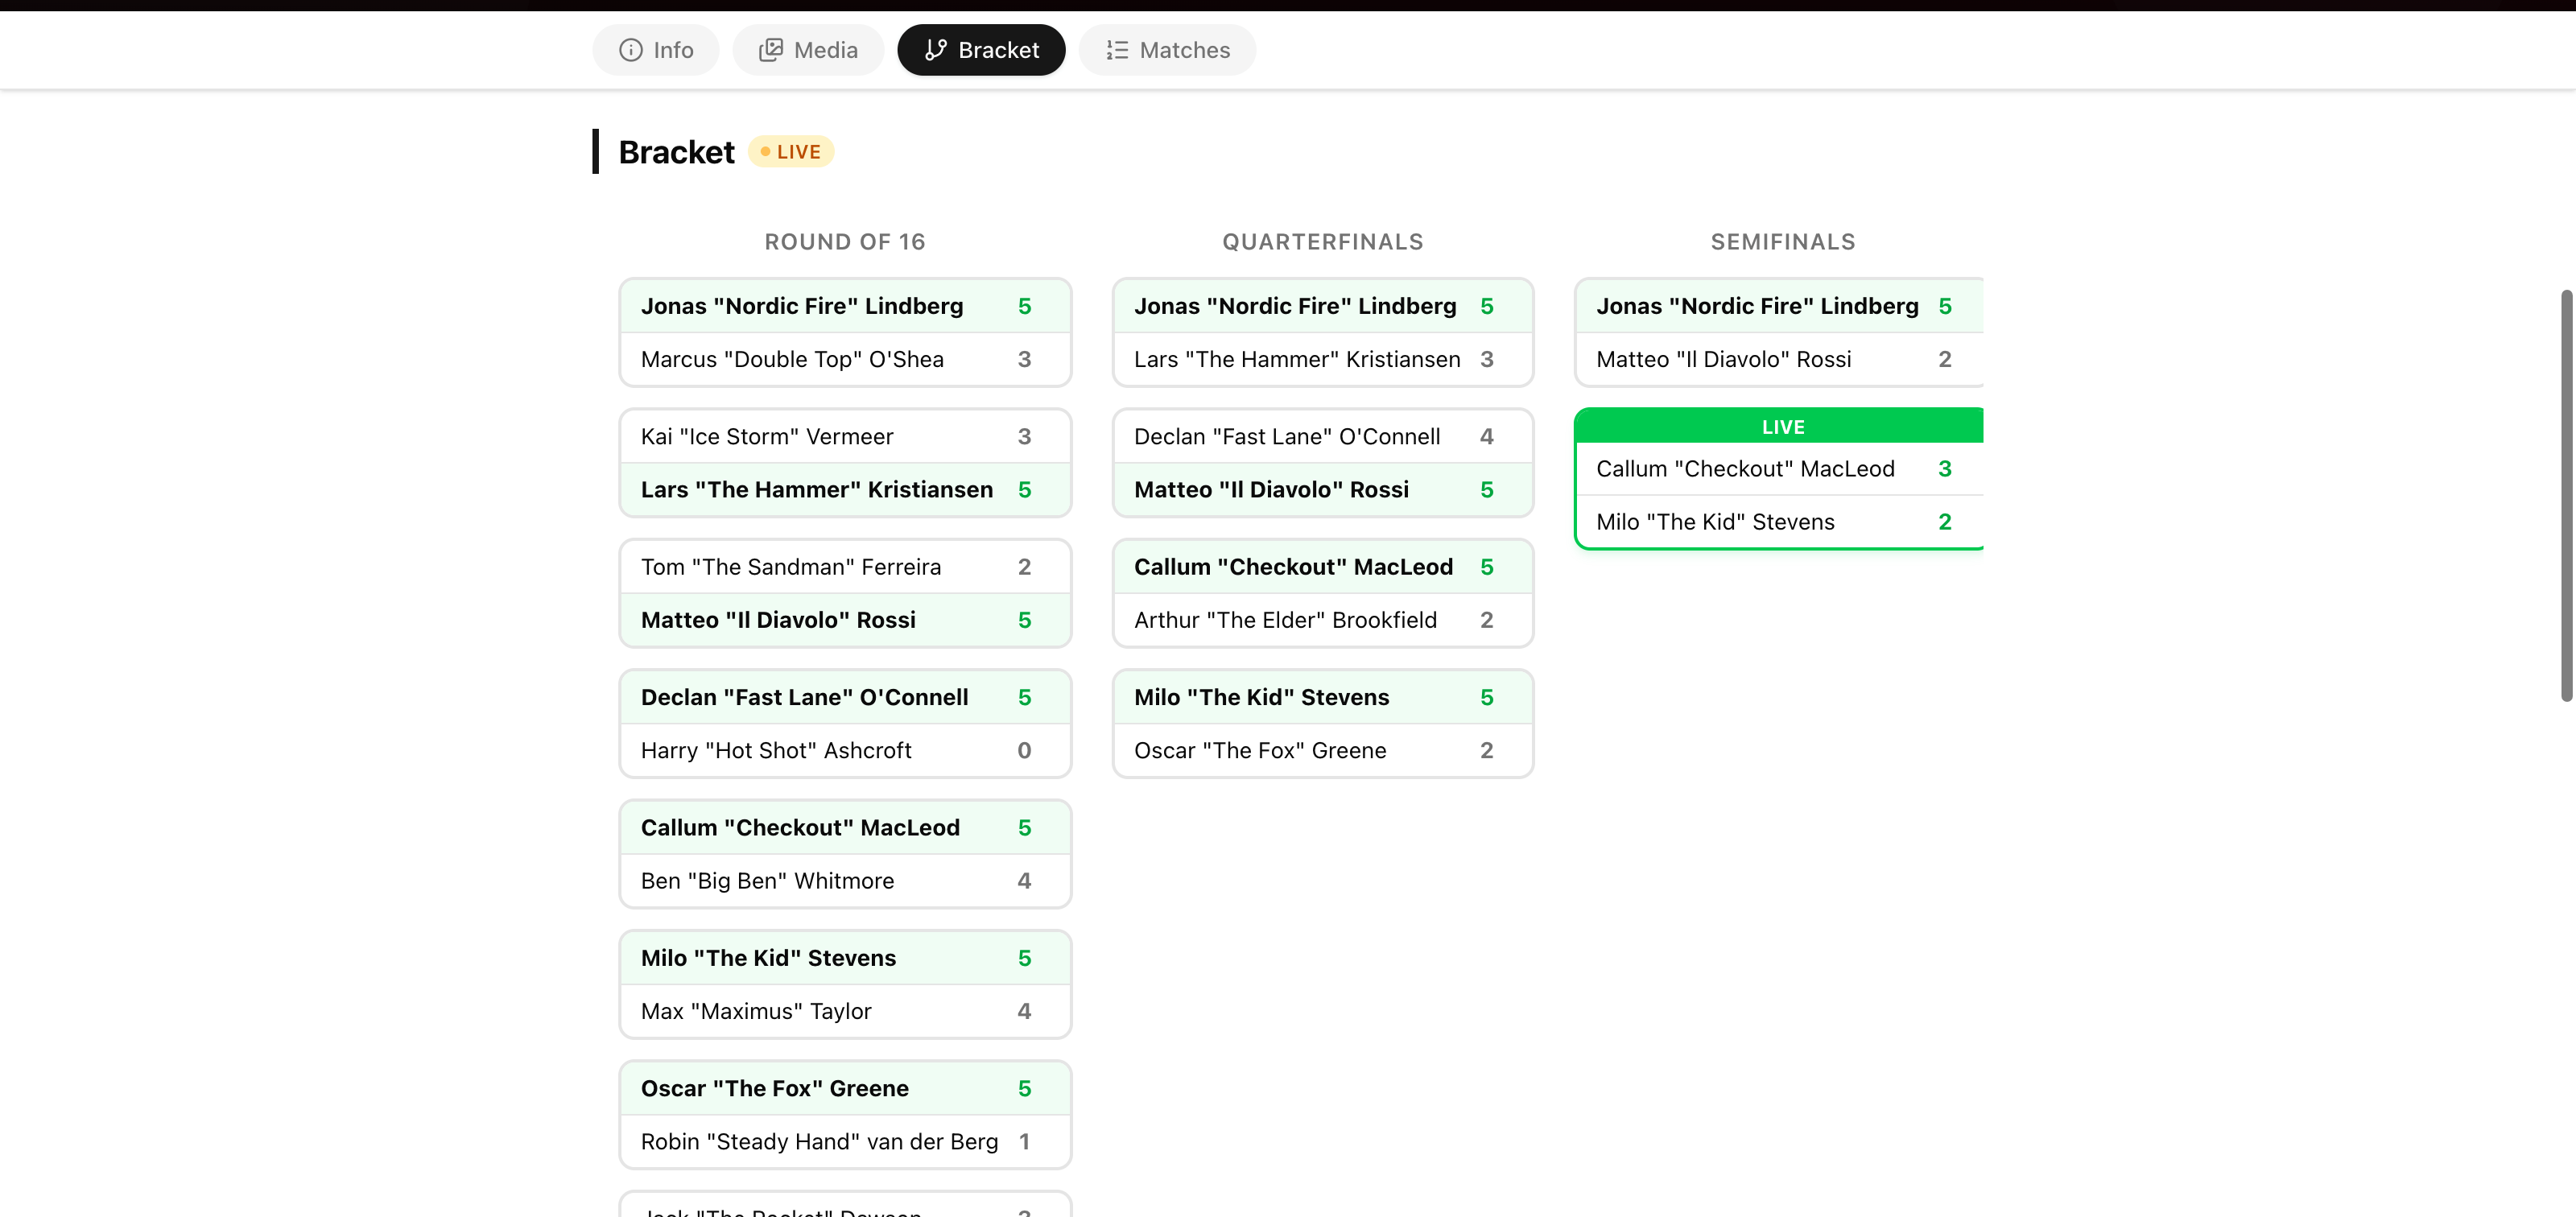The image size is (2576, 1217).
Task: Select Matteo Rossi in Quarterfinals
Action: coord(1322,489)
